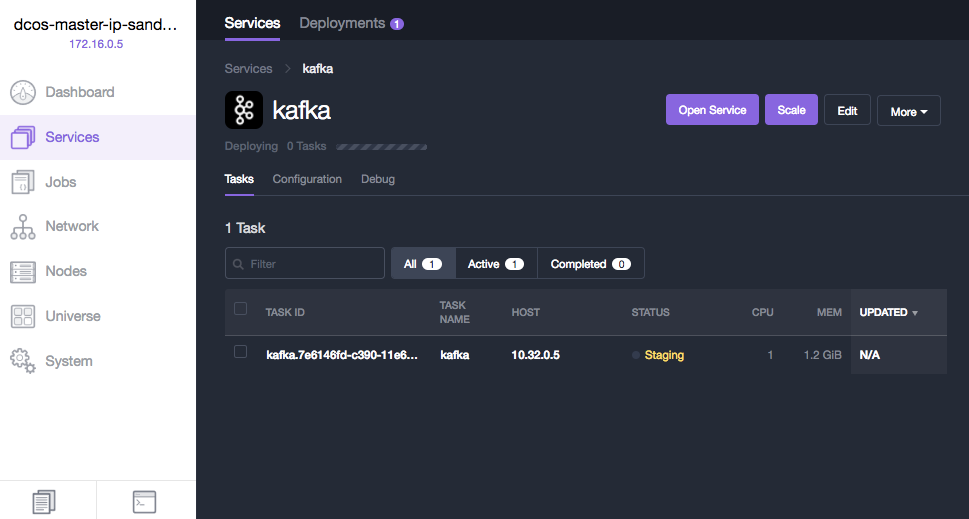The height and width of the screenshot is (519, 969).
Task: Open task kafka.7e6146fd-c390-11e6 link
Action: tap(342, 355)
